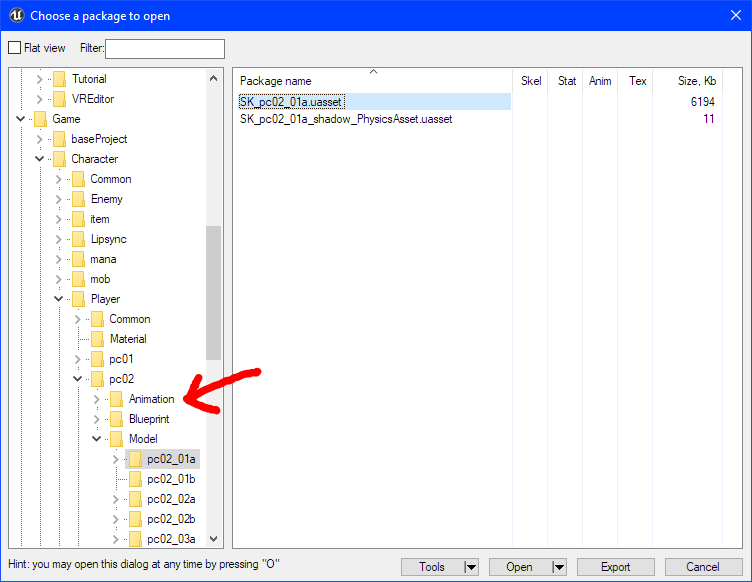Image resolution: width=752 pixels, height=582 pixels.
Task: Click the pc02_03a folder icon
Action: [x=136, y=539]
